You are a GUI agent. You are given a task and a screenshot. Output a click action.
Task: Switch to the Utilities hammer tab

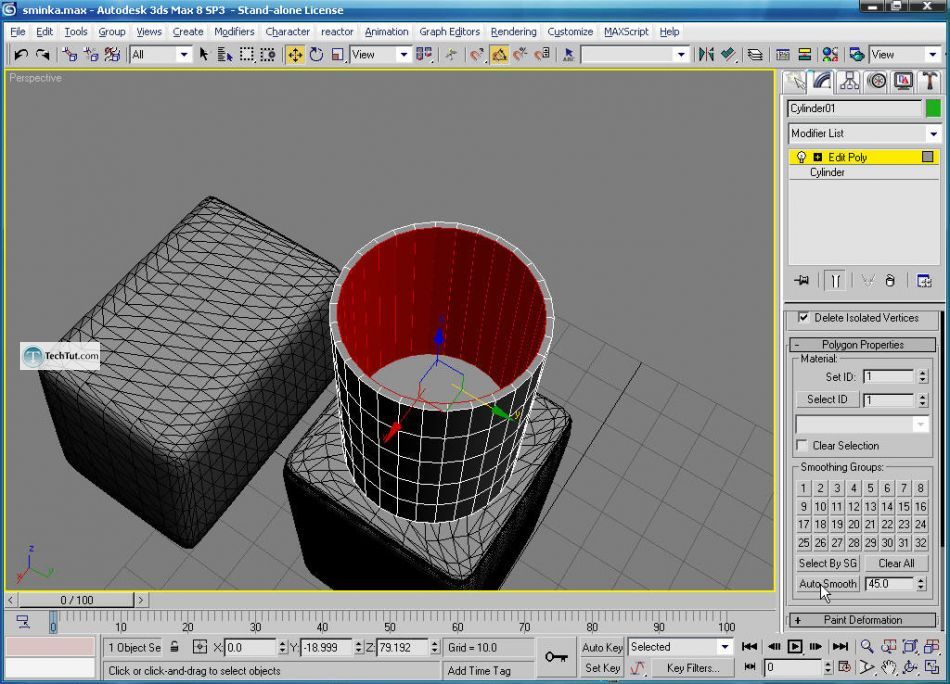[x=929, y=81]
